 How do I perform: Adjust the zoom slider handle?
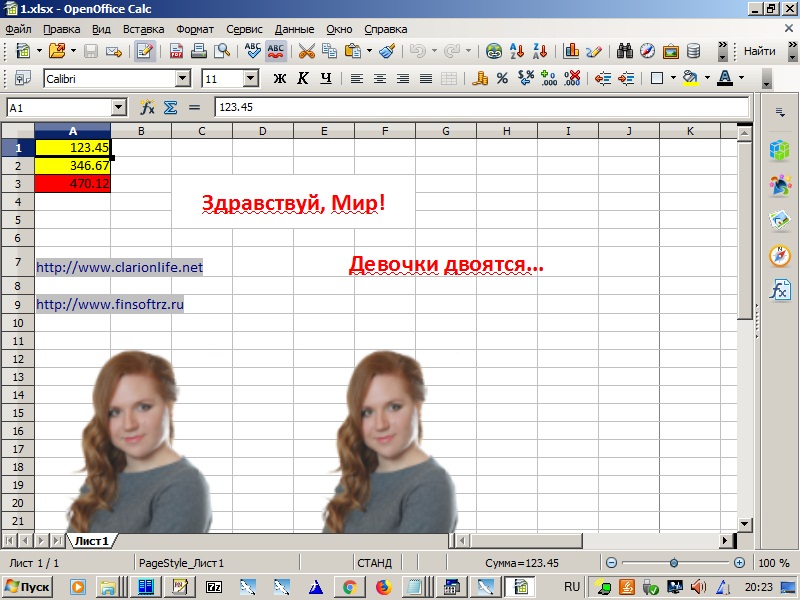[673, 563]
